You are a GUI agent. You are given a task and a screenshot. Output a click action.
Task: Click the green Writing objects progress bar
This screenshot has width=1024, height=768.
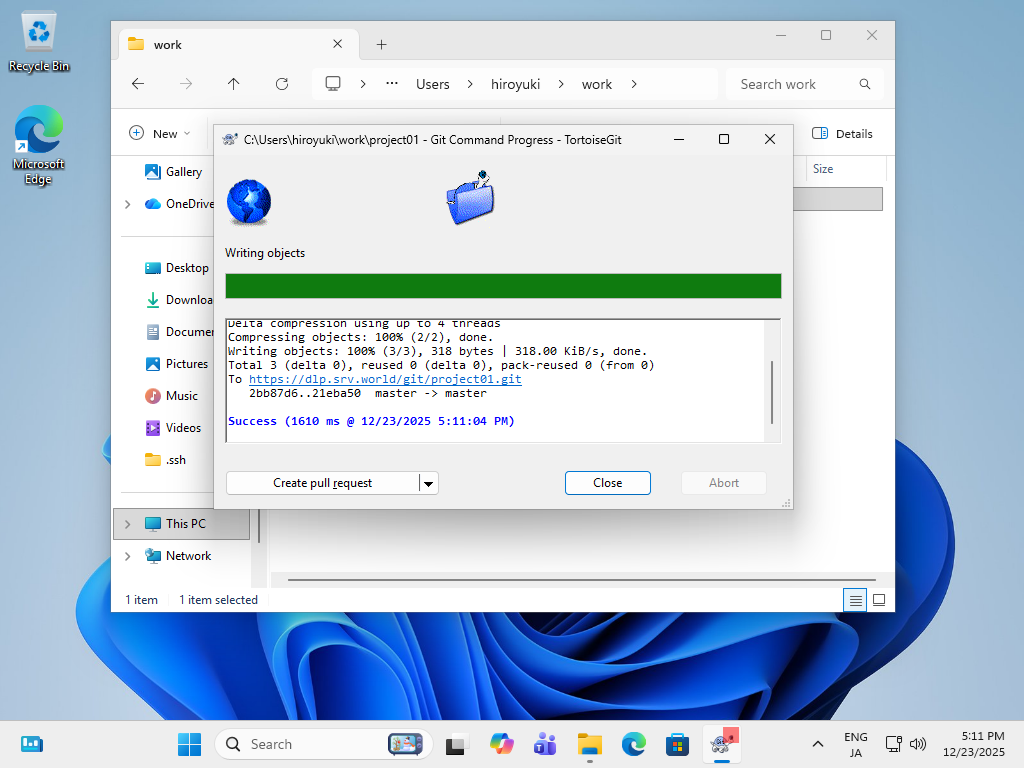click(503, 286)
